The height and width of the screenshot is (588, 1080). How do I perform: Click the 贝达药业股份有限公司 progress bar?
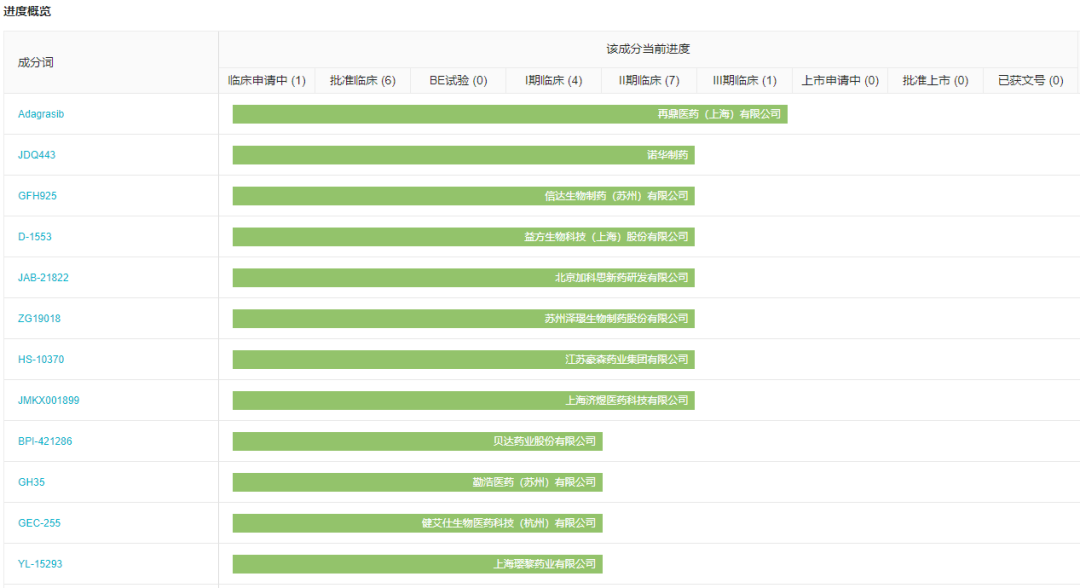[417, 441]
